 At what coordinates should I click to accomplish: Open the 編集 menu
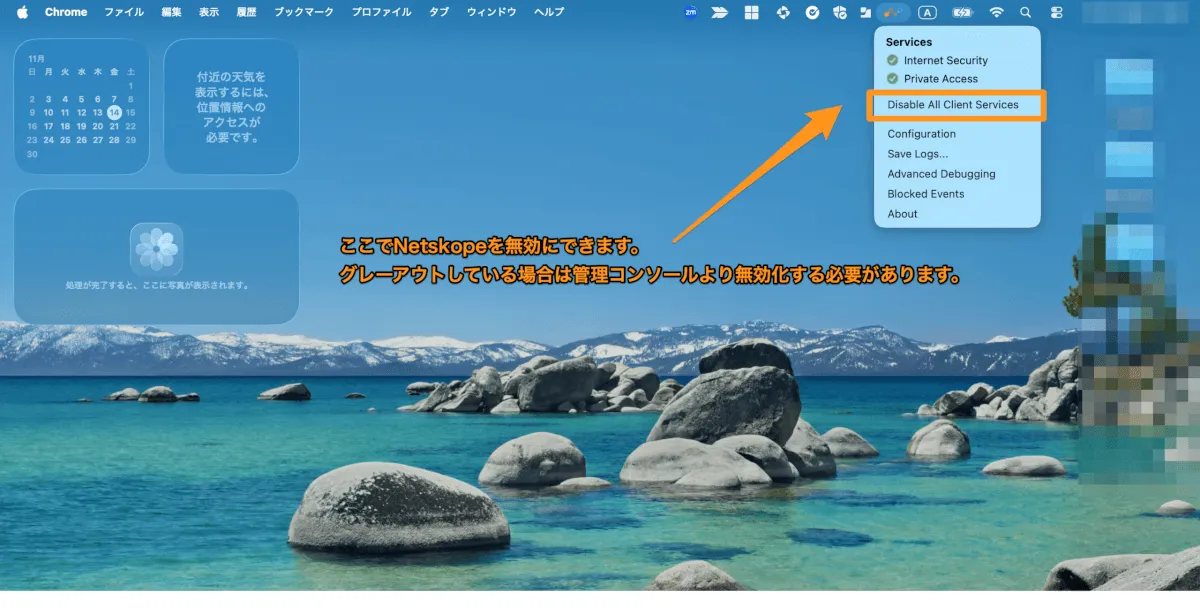171,12
